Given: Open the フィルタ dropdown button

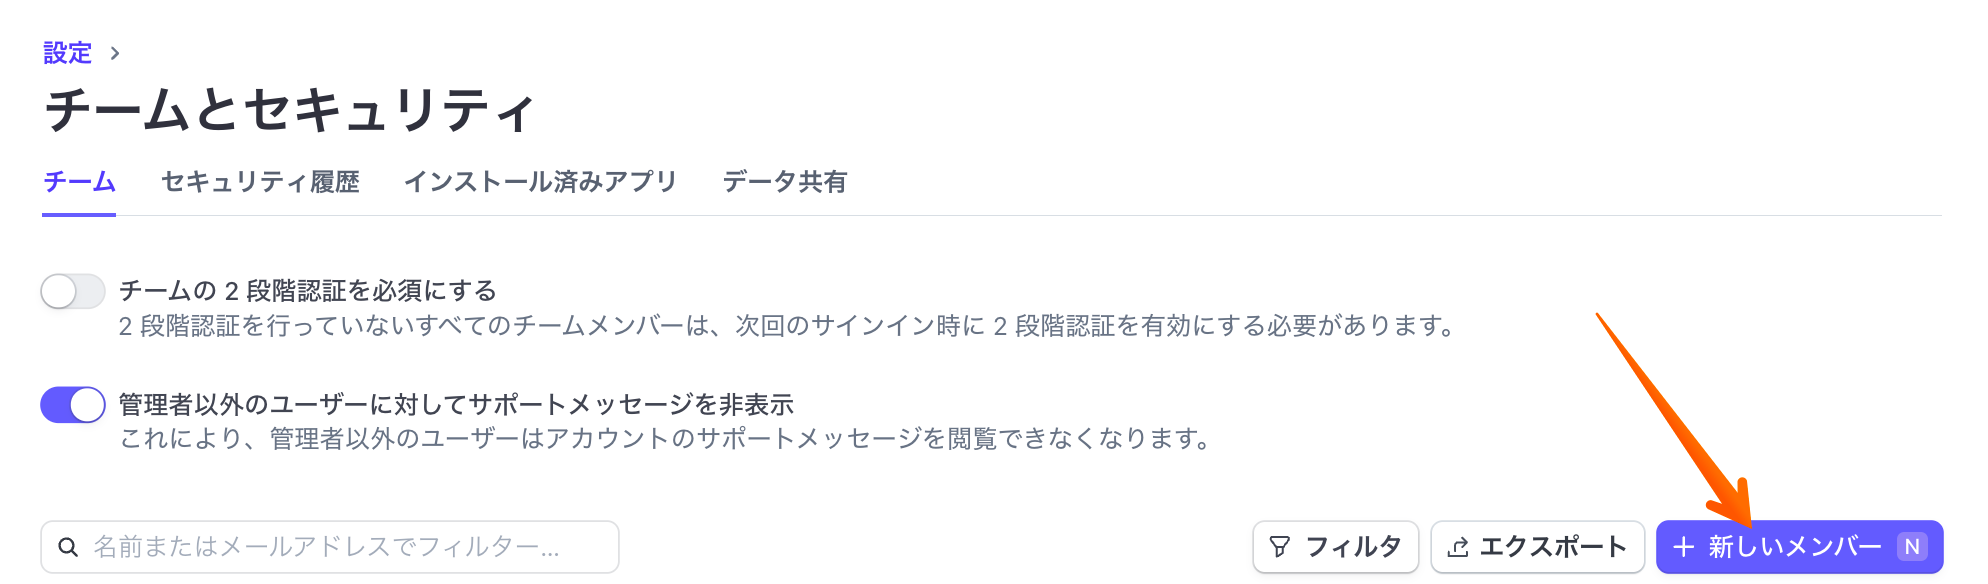Looking at the screenshot, I should point(1335,547).
